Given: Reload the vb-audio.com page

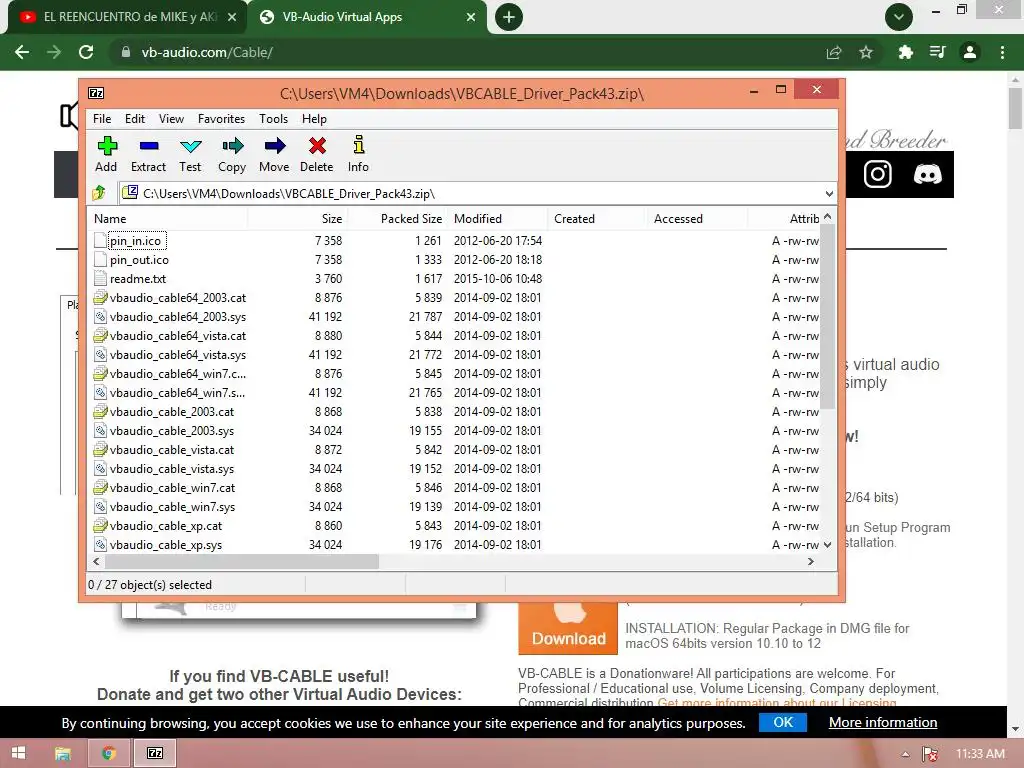Looking at the screenshot, I should pos(86,52).
